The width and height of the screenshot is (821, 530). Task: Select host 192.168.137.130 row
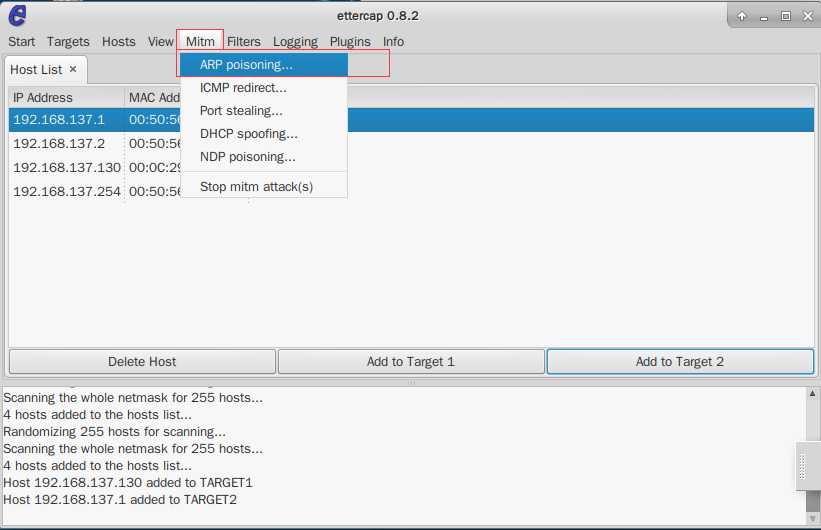pos(411,167)
